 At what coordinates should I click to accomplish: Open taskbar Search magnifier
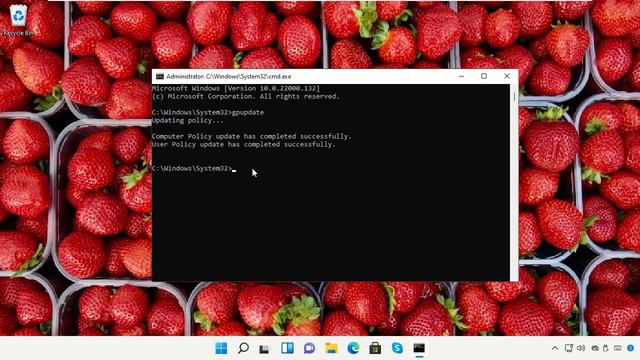[x=243, y=348]
